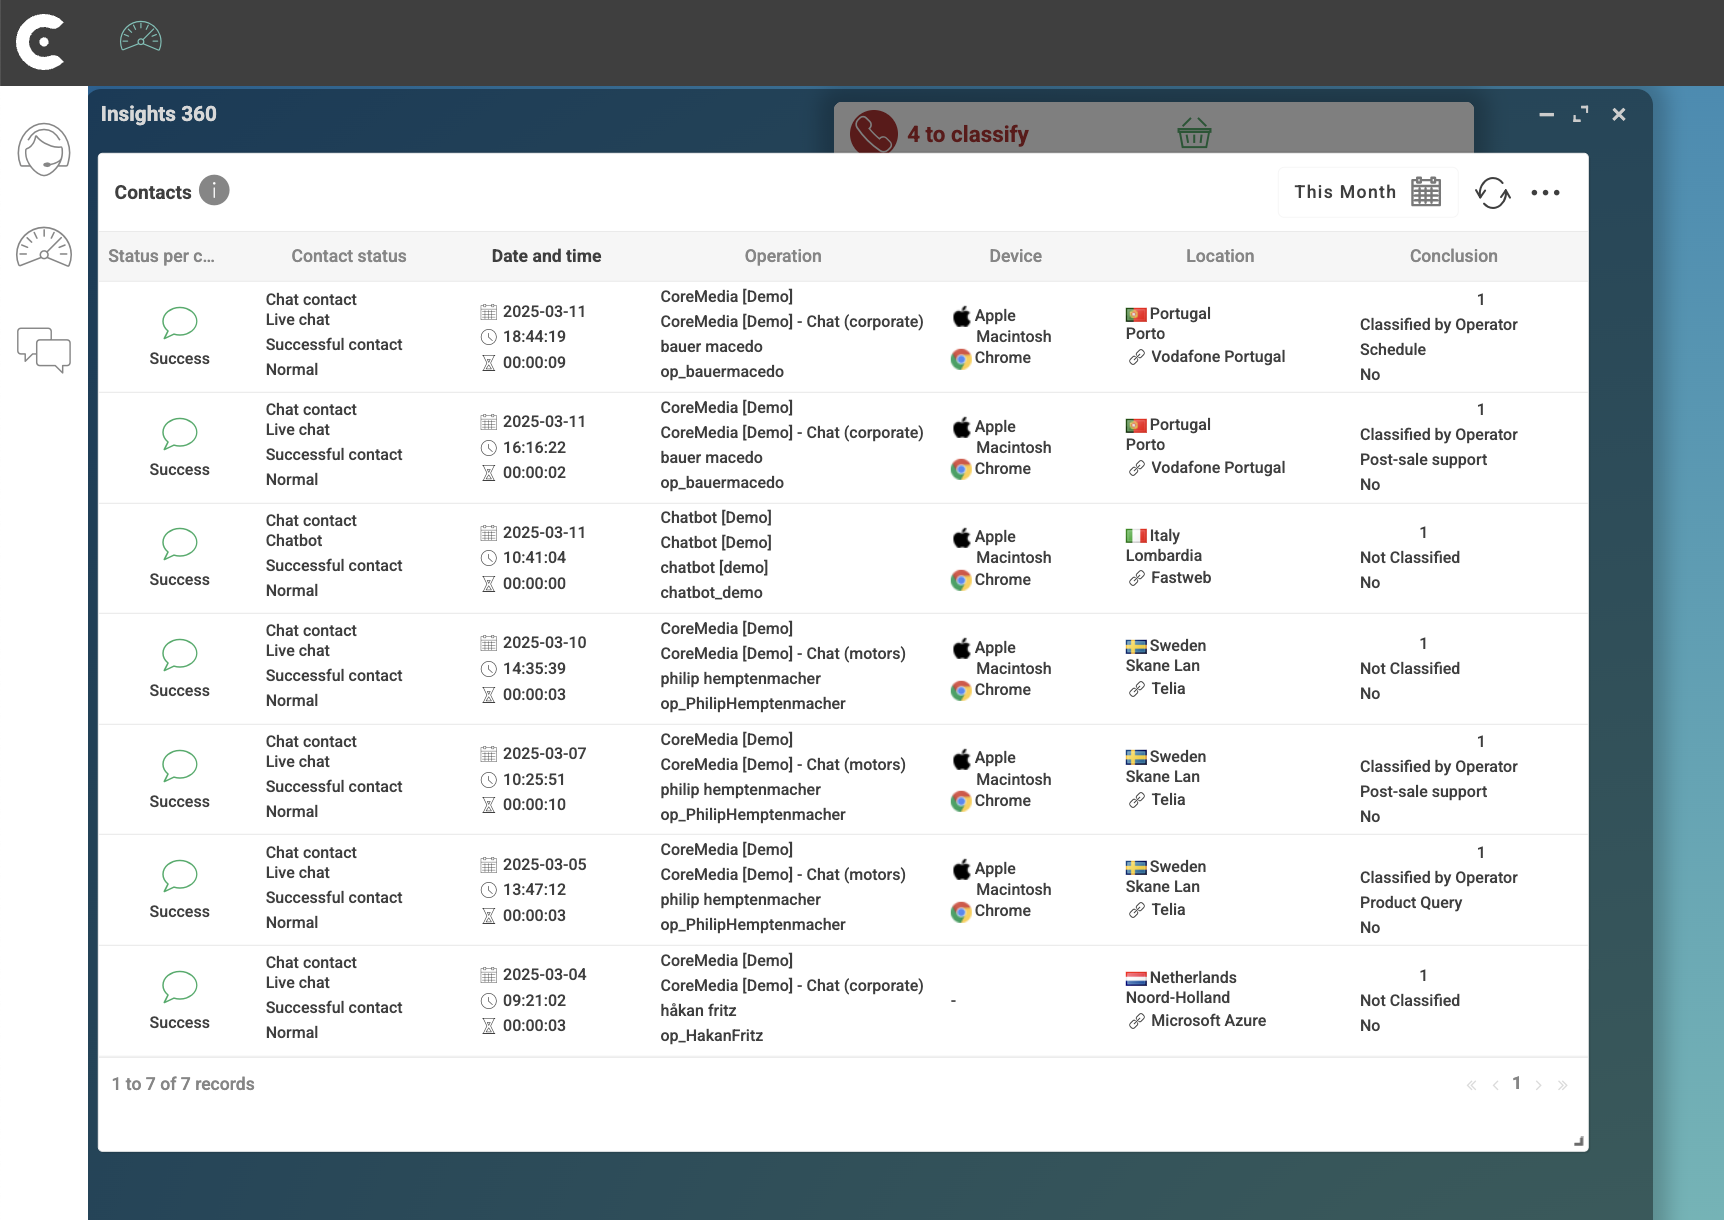Click link icon beside Microsoft Azure

point(1137,1021)
